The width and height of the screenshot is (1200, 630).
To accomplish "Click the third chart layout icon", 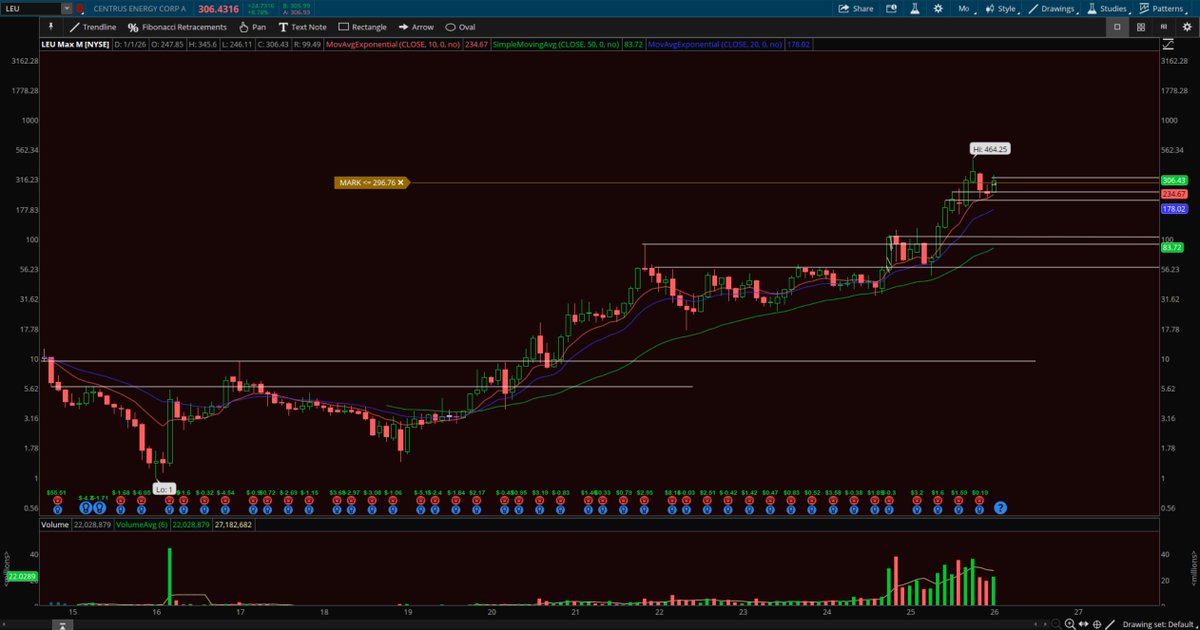I will [x=1163, y=27].
